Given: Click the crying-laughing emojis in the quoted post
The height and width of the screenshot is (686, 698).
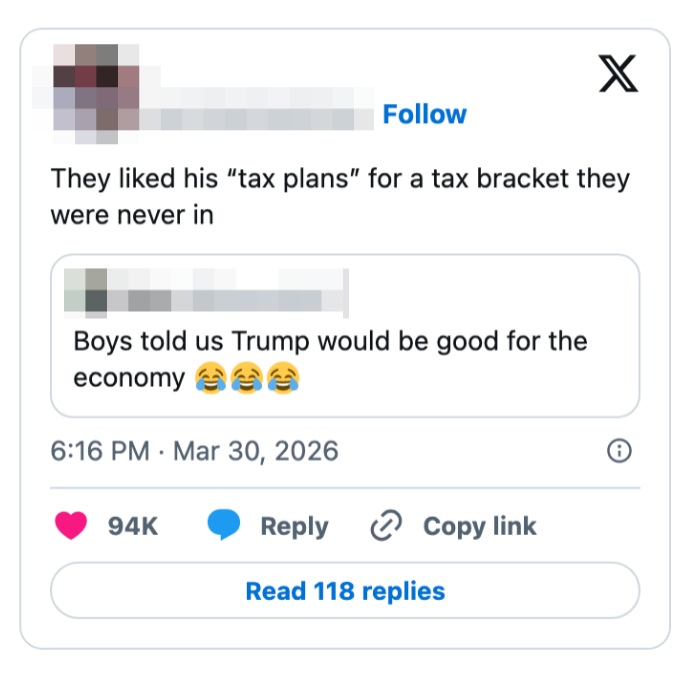Looking at the screenshot, I should (x=247, y=379).
